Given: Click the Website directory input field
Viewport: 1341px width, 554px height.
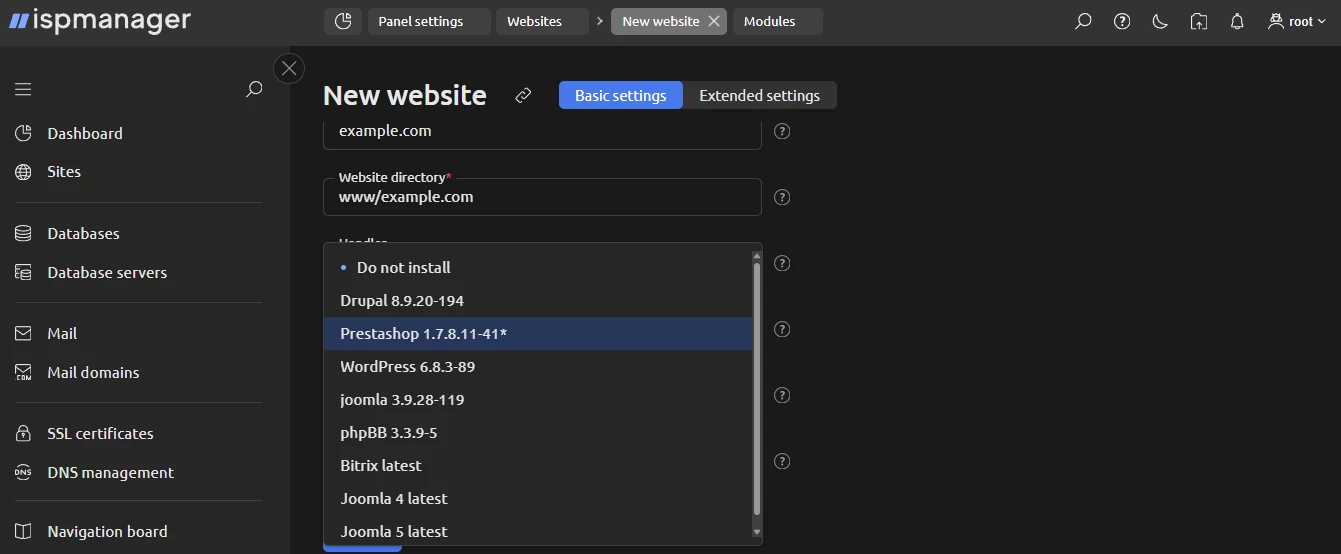Looking at the screenshot, I should 542,197.
